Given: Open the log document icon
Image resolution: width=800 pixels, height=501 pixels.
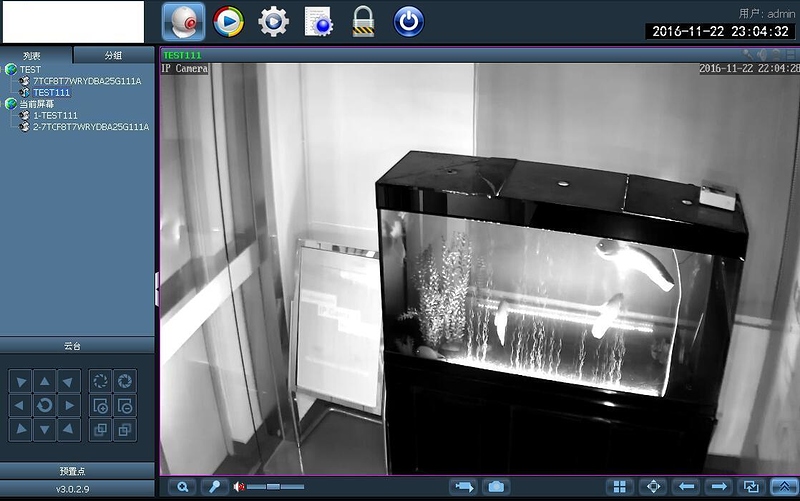Looking at the screenshot, I should coord(318,21).
